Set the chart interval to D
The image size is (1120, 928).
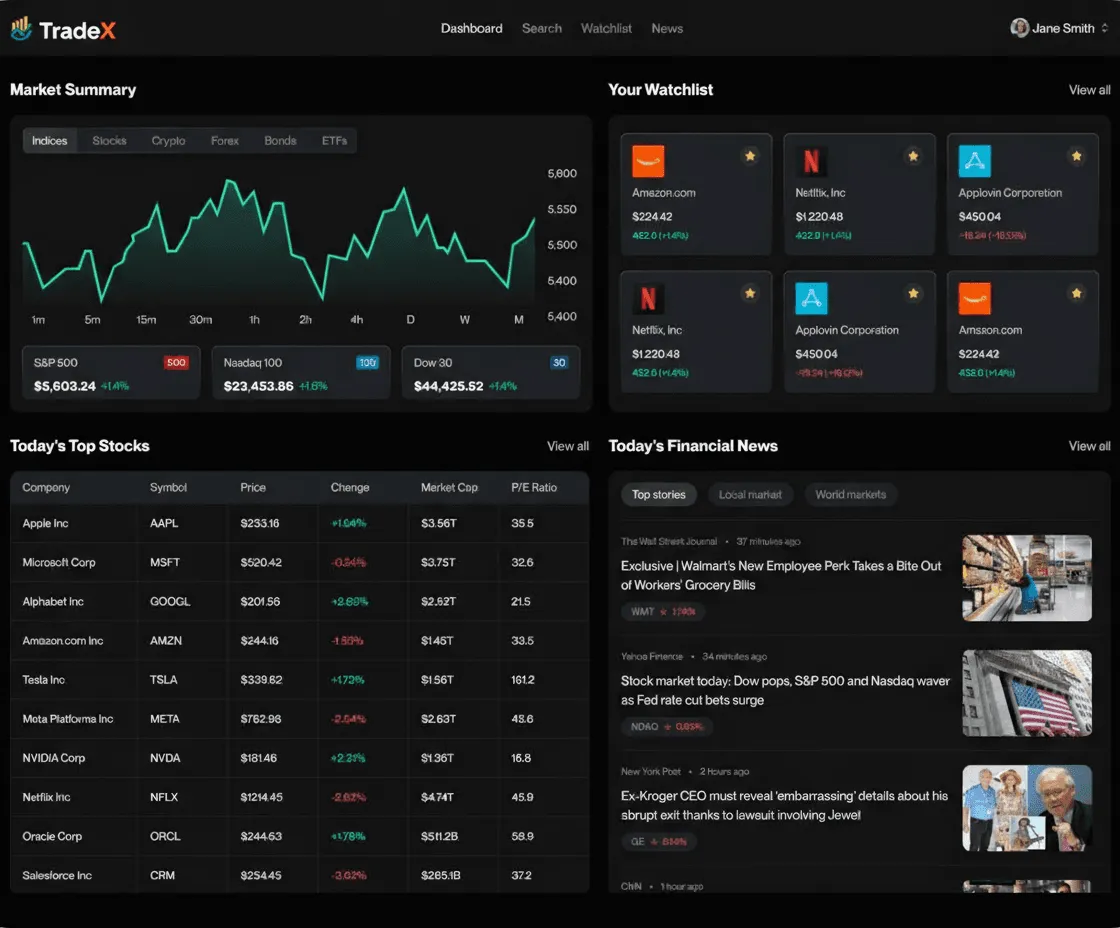[411, 319]
